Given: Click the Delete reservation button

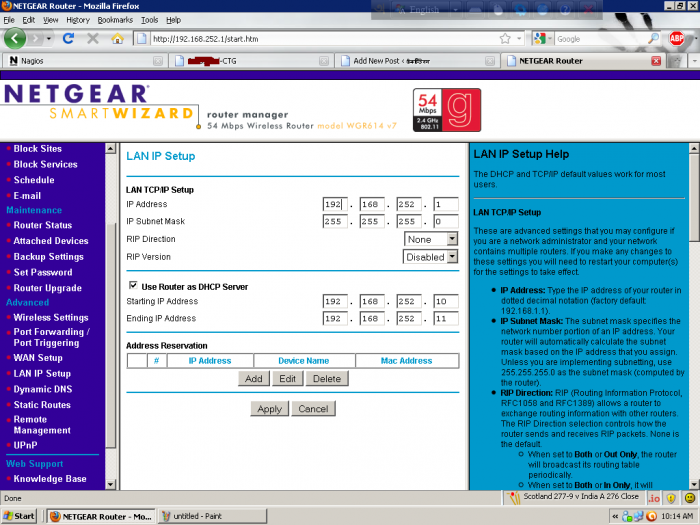Looking at the screenshot, I should coord(327,379).
